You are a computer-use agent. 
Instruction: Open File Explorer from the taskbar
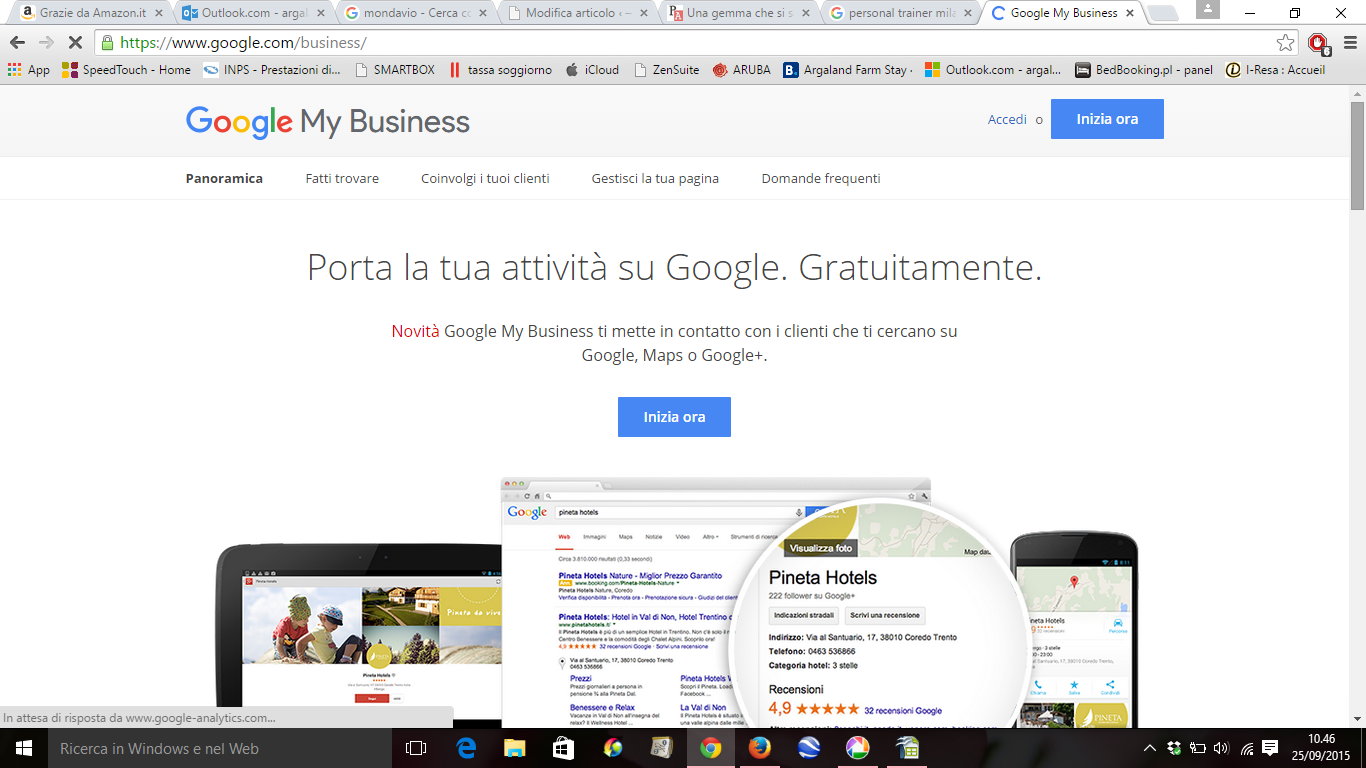click(x=514, y=748)
